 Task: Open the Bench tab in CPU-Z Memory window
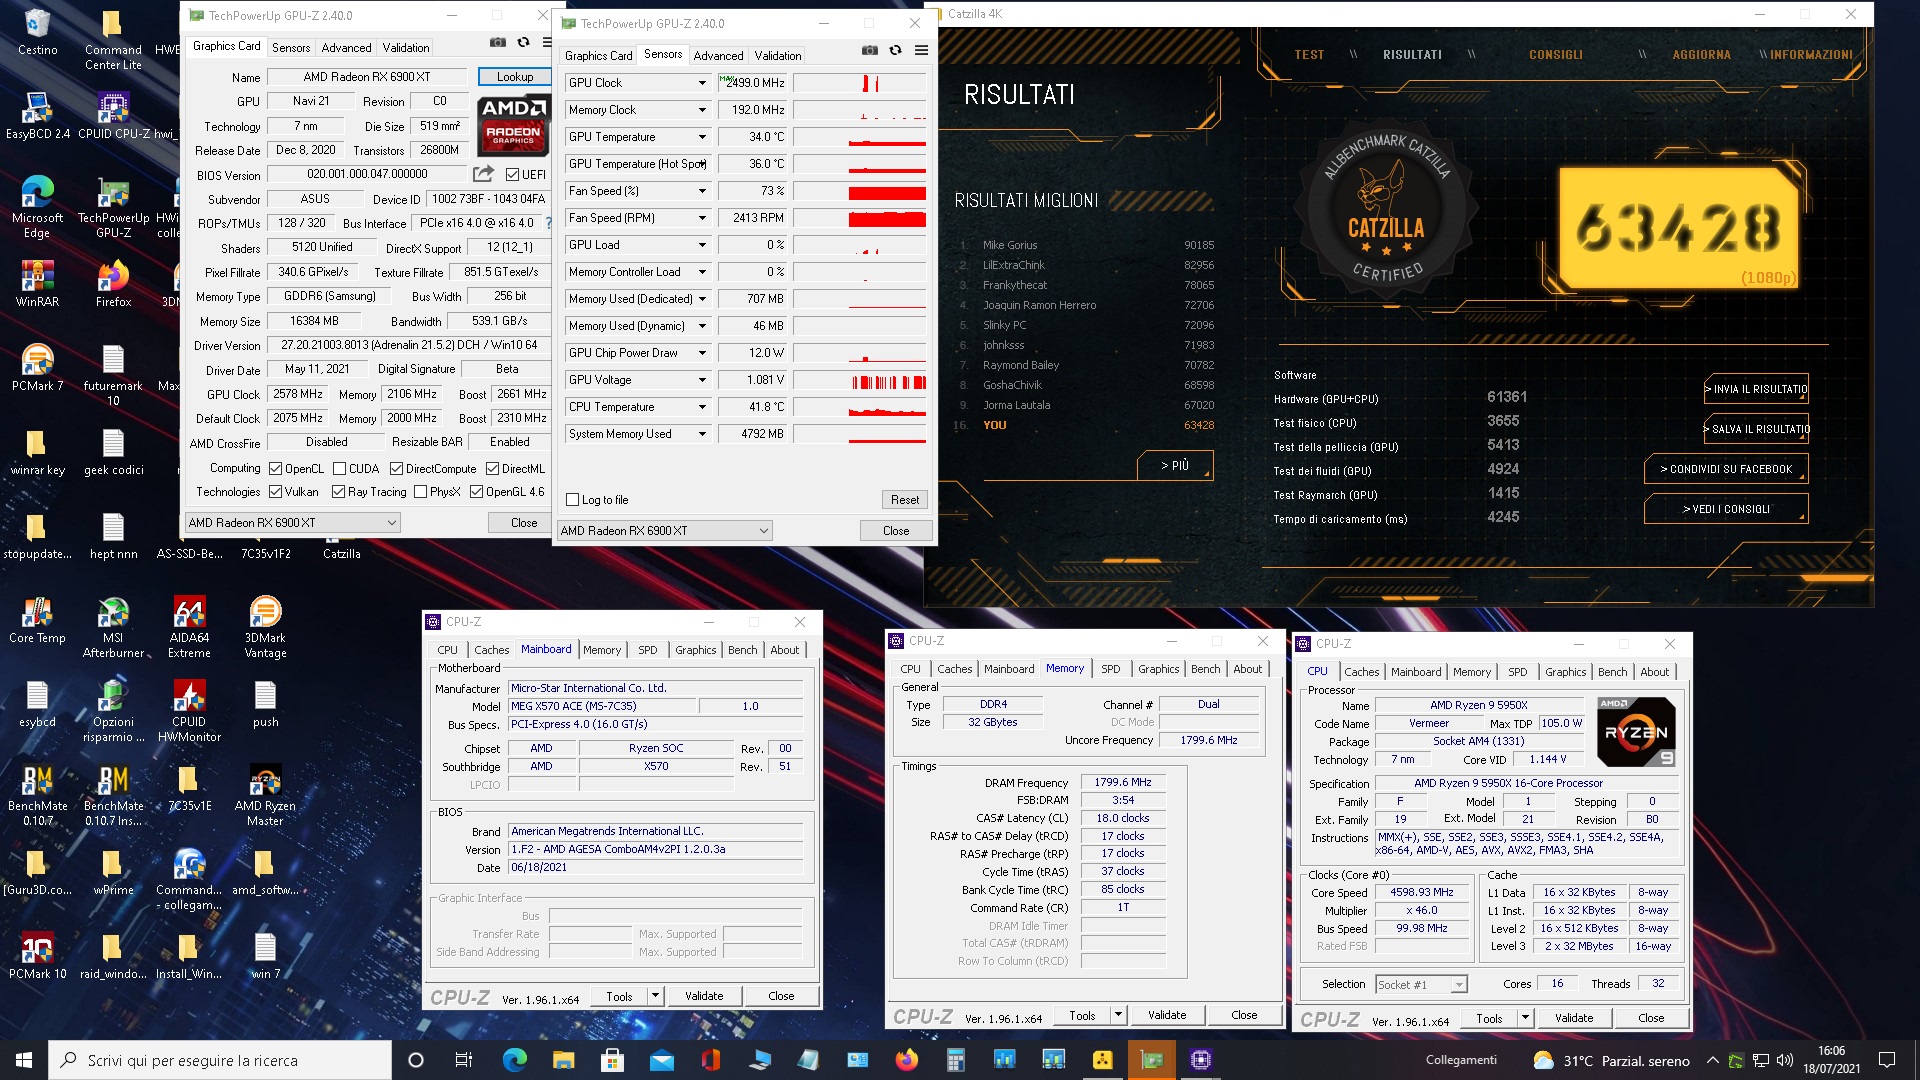[1205, 669]
